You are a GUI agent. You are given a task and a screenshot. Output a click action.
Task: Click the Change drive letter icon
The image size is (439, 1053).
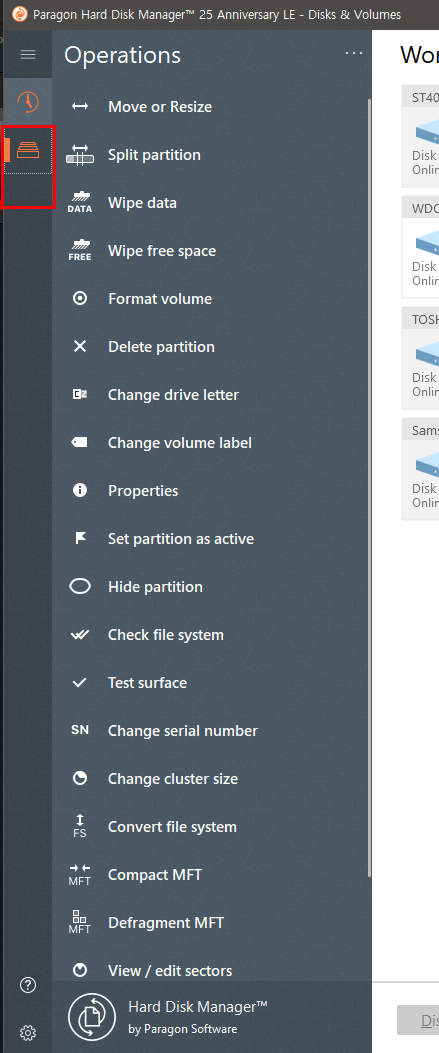(x=80, y=394)
